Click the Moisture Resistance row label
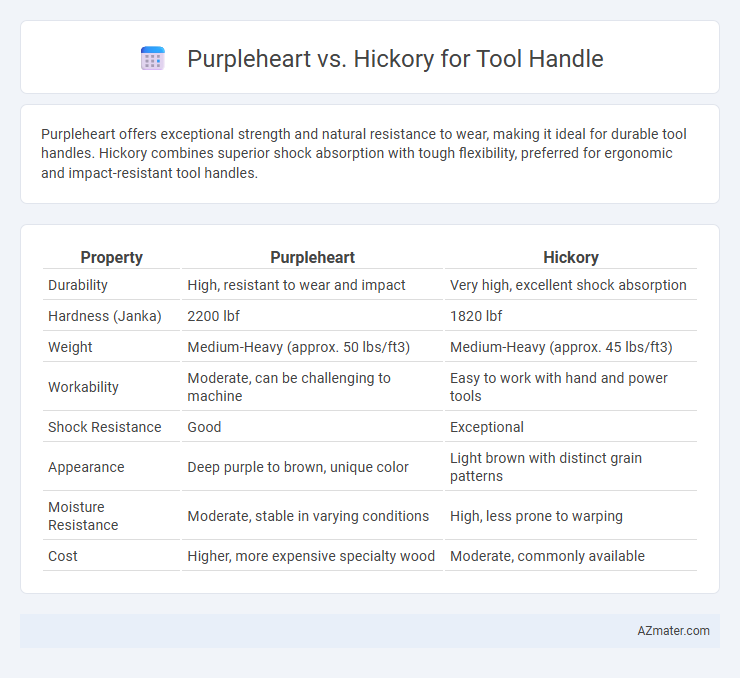This screenshot has width=740, height=678. point(83,516)
